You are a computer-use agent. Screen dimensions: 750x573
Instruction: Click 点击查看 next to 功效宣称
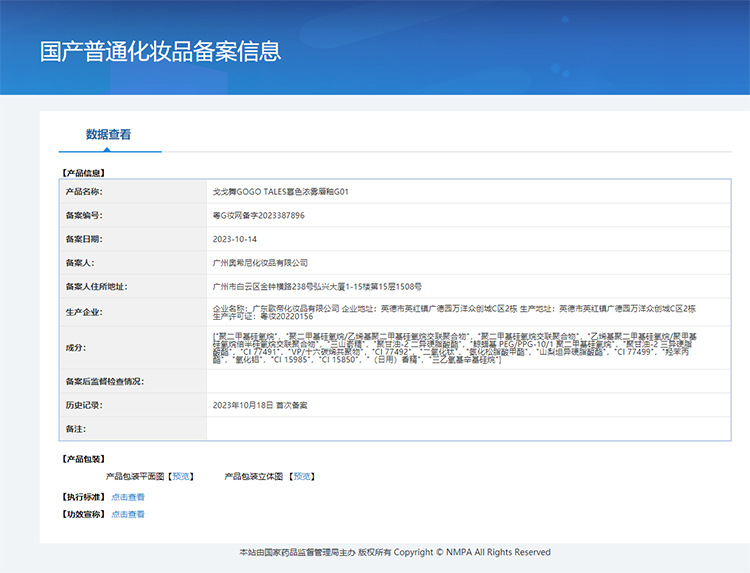(128, 514)
